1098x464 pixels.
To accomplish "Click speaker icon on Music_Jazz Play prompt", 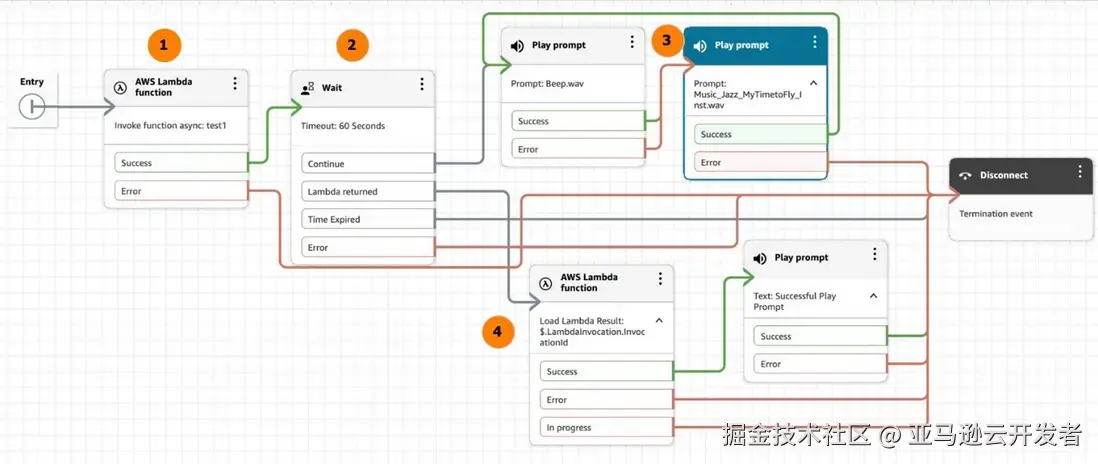I will pos(700,46).
